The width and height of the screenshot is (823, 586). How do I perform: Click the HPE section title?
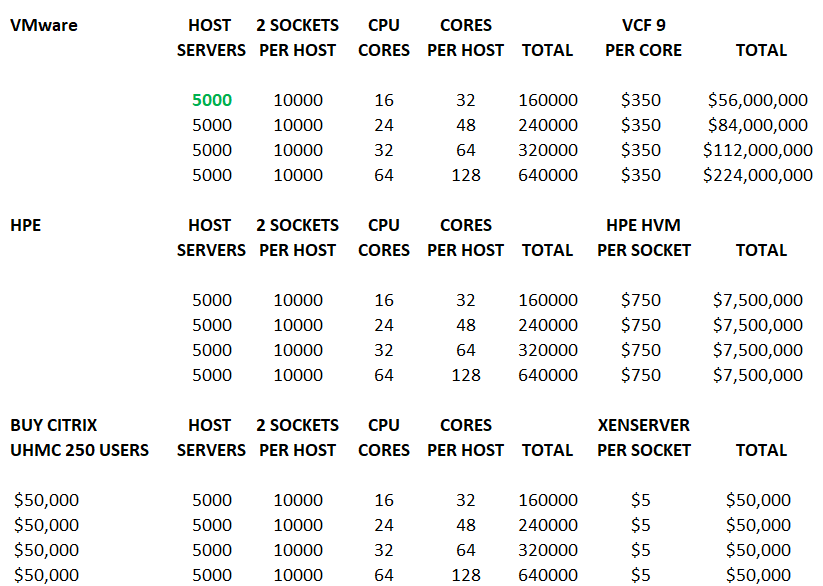coord(25,225)
